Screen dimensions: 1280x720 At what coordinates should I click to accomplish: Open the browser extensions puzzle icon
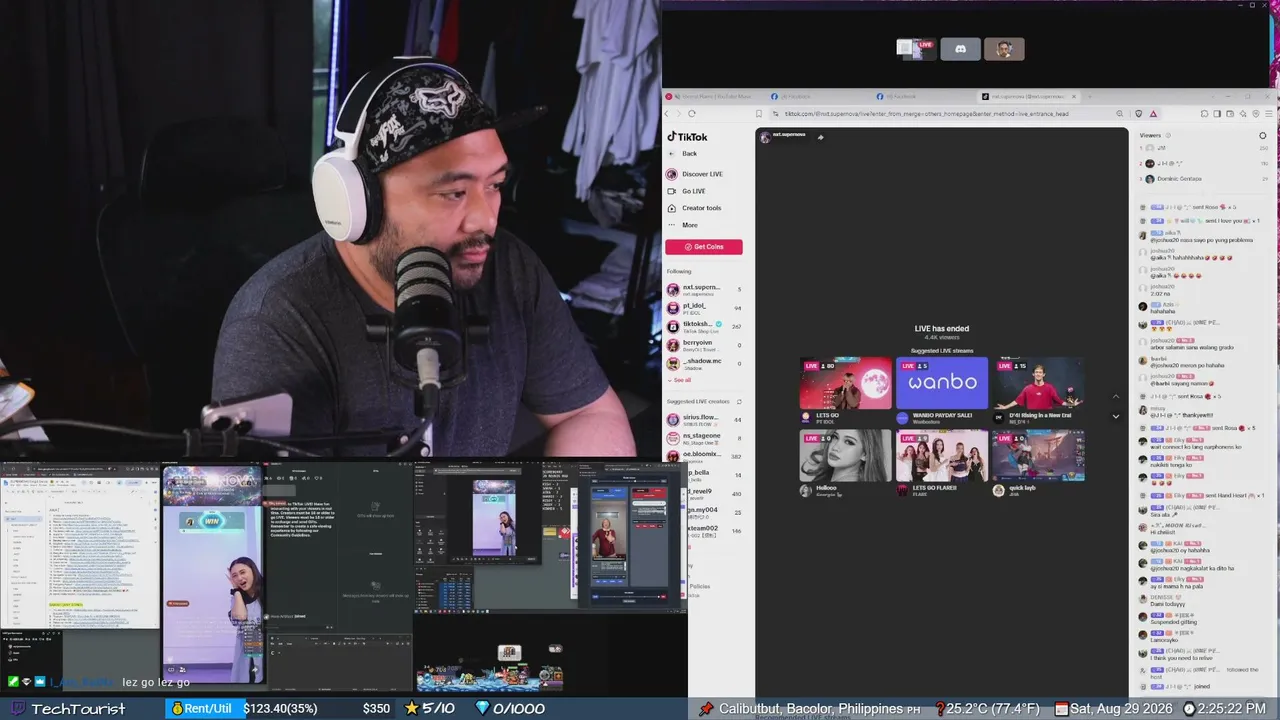pos(1204,114)
